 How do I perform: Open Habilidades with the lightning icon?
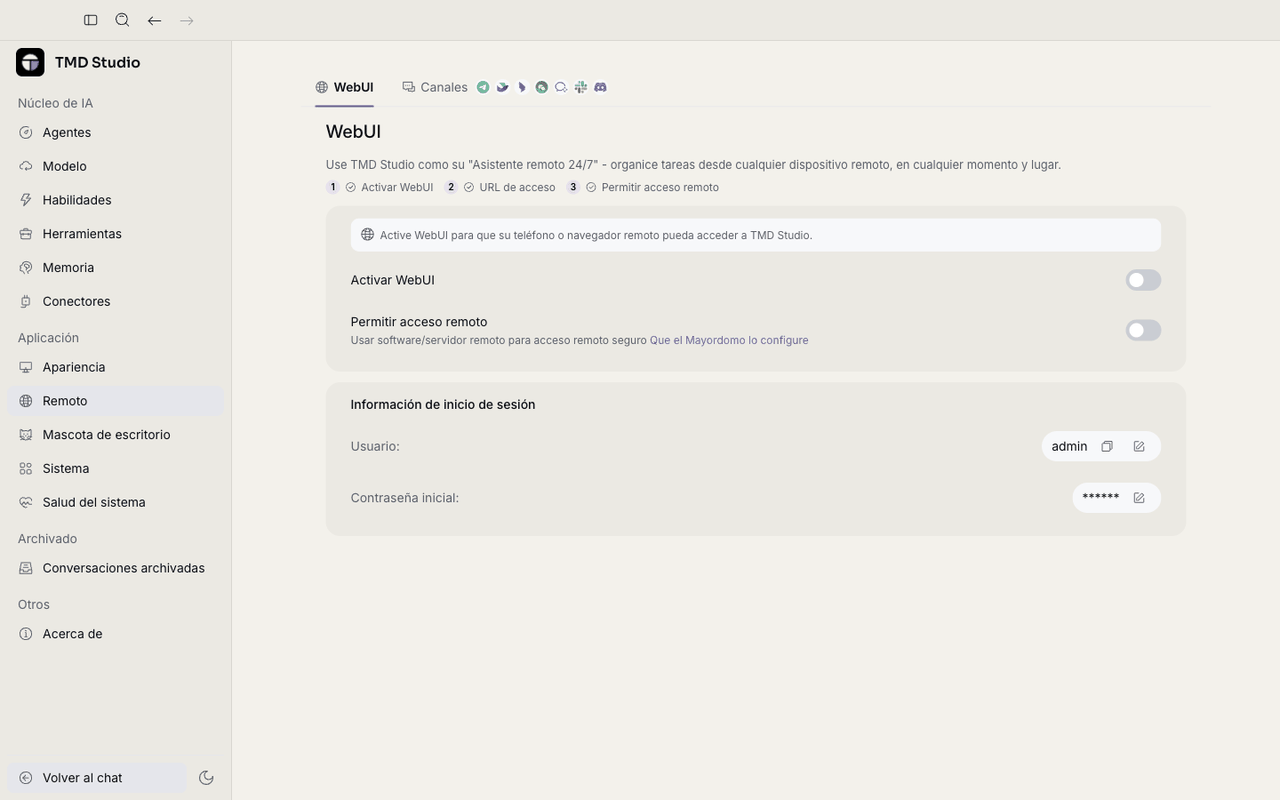116,200
